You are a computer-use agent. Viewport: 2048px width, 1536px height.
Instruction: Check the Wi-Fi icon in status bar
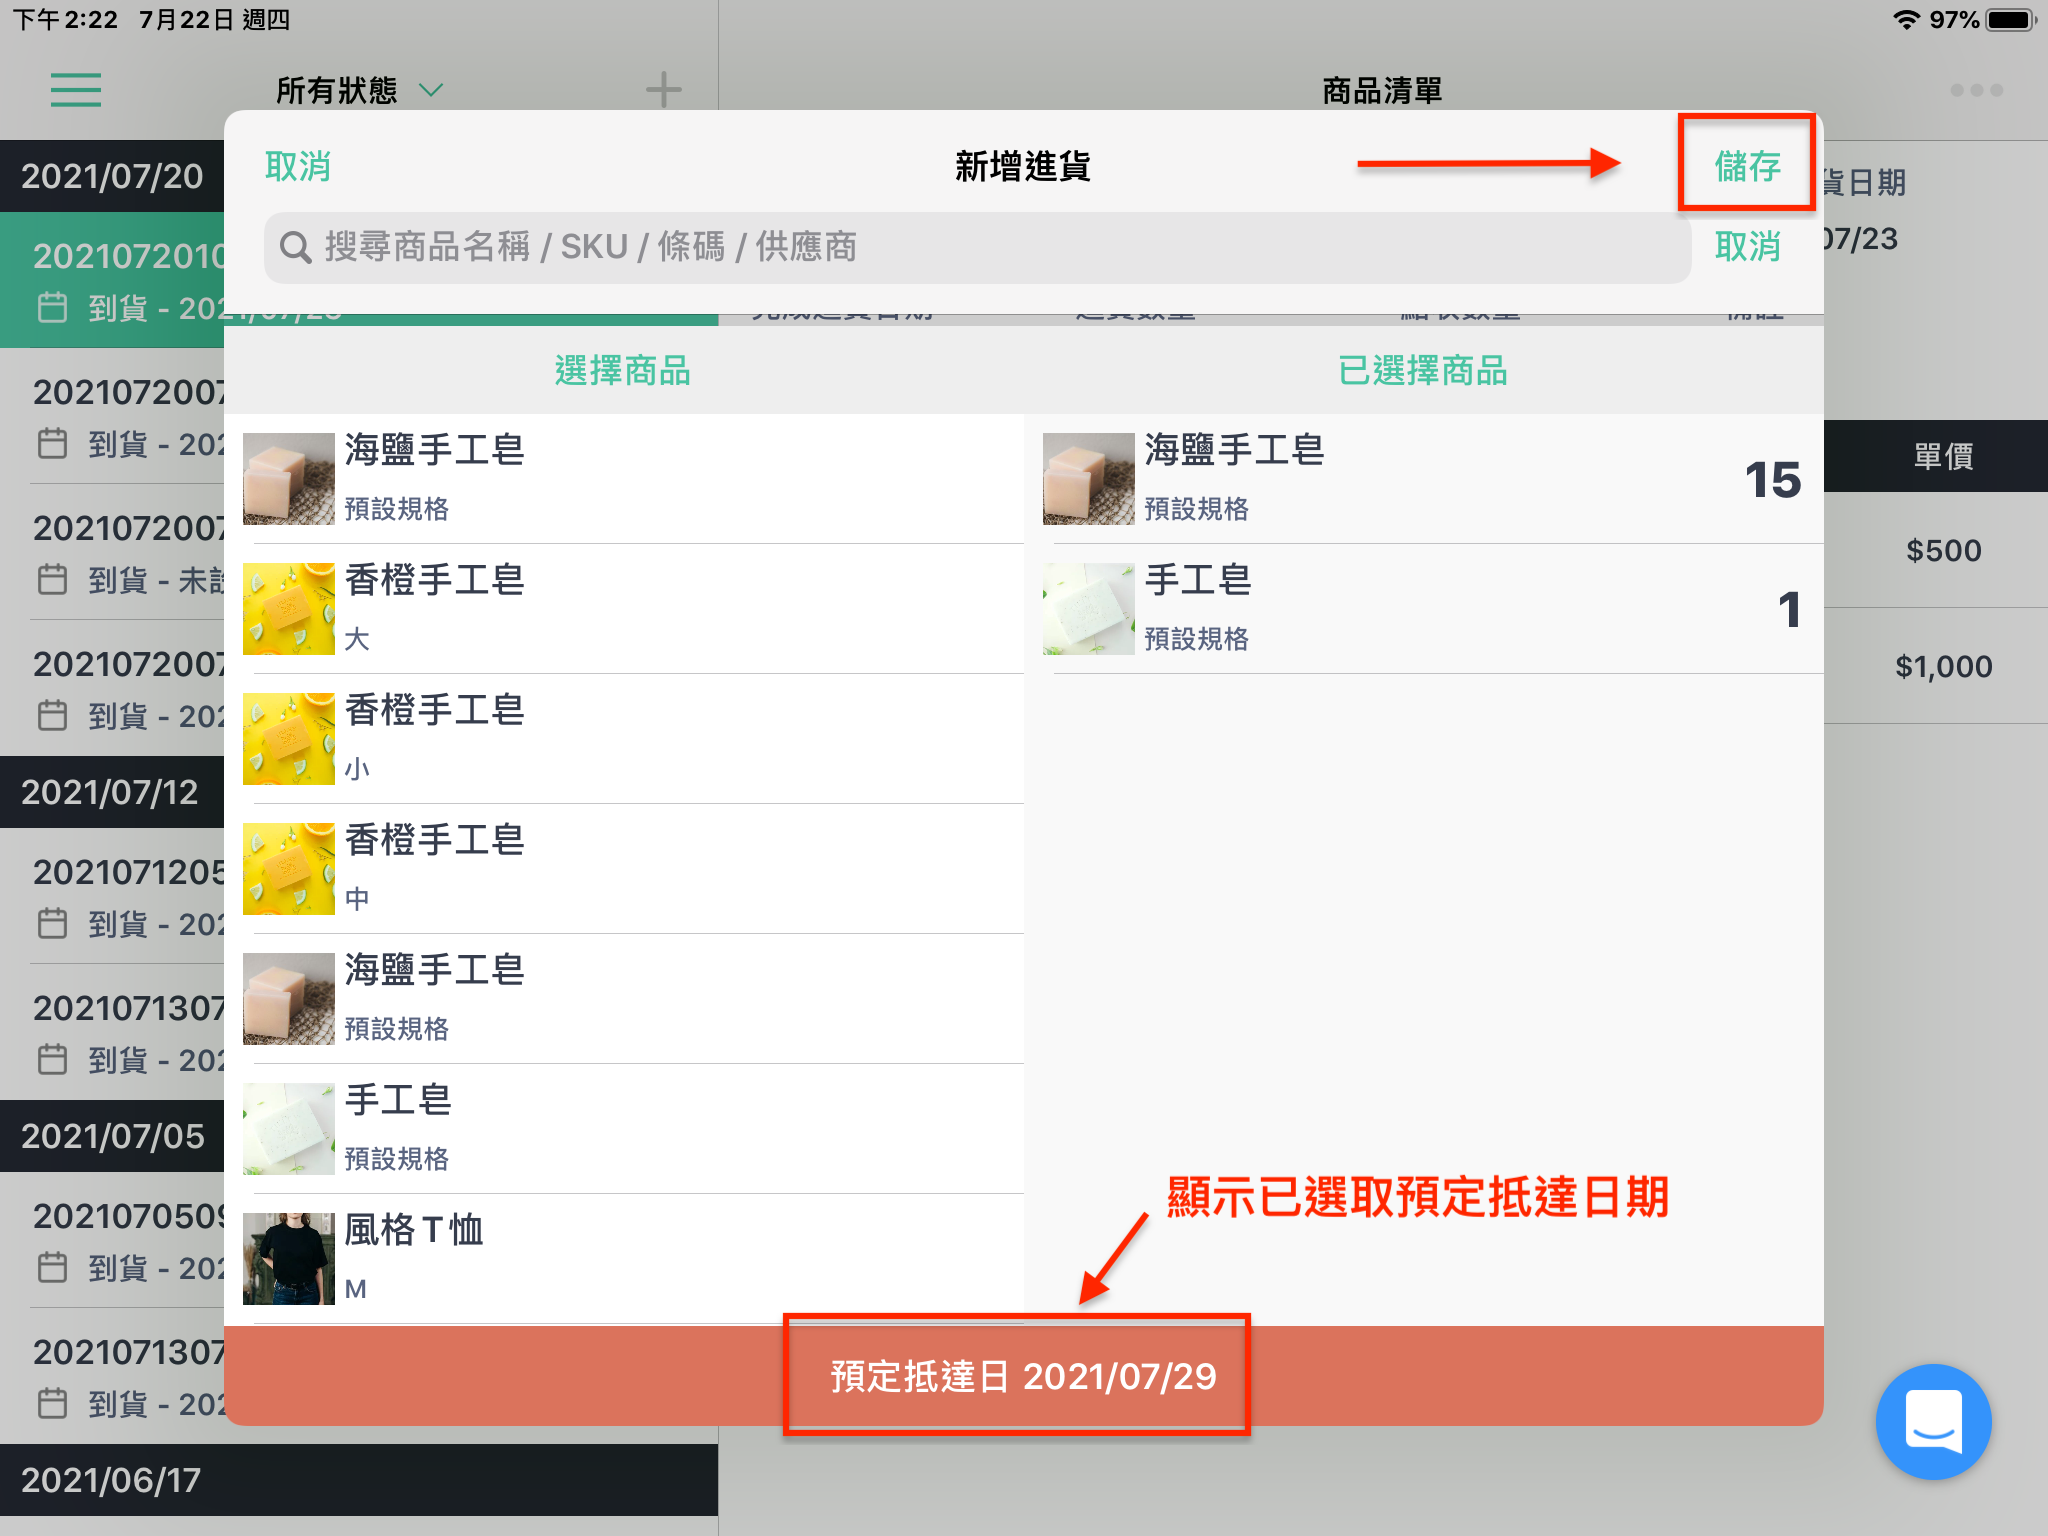pyautogui.click(x=1906, y=20)
